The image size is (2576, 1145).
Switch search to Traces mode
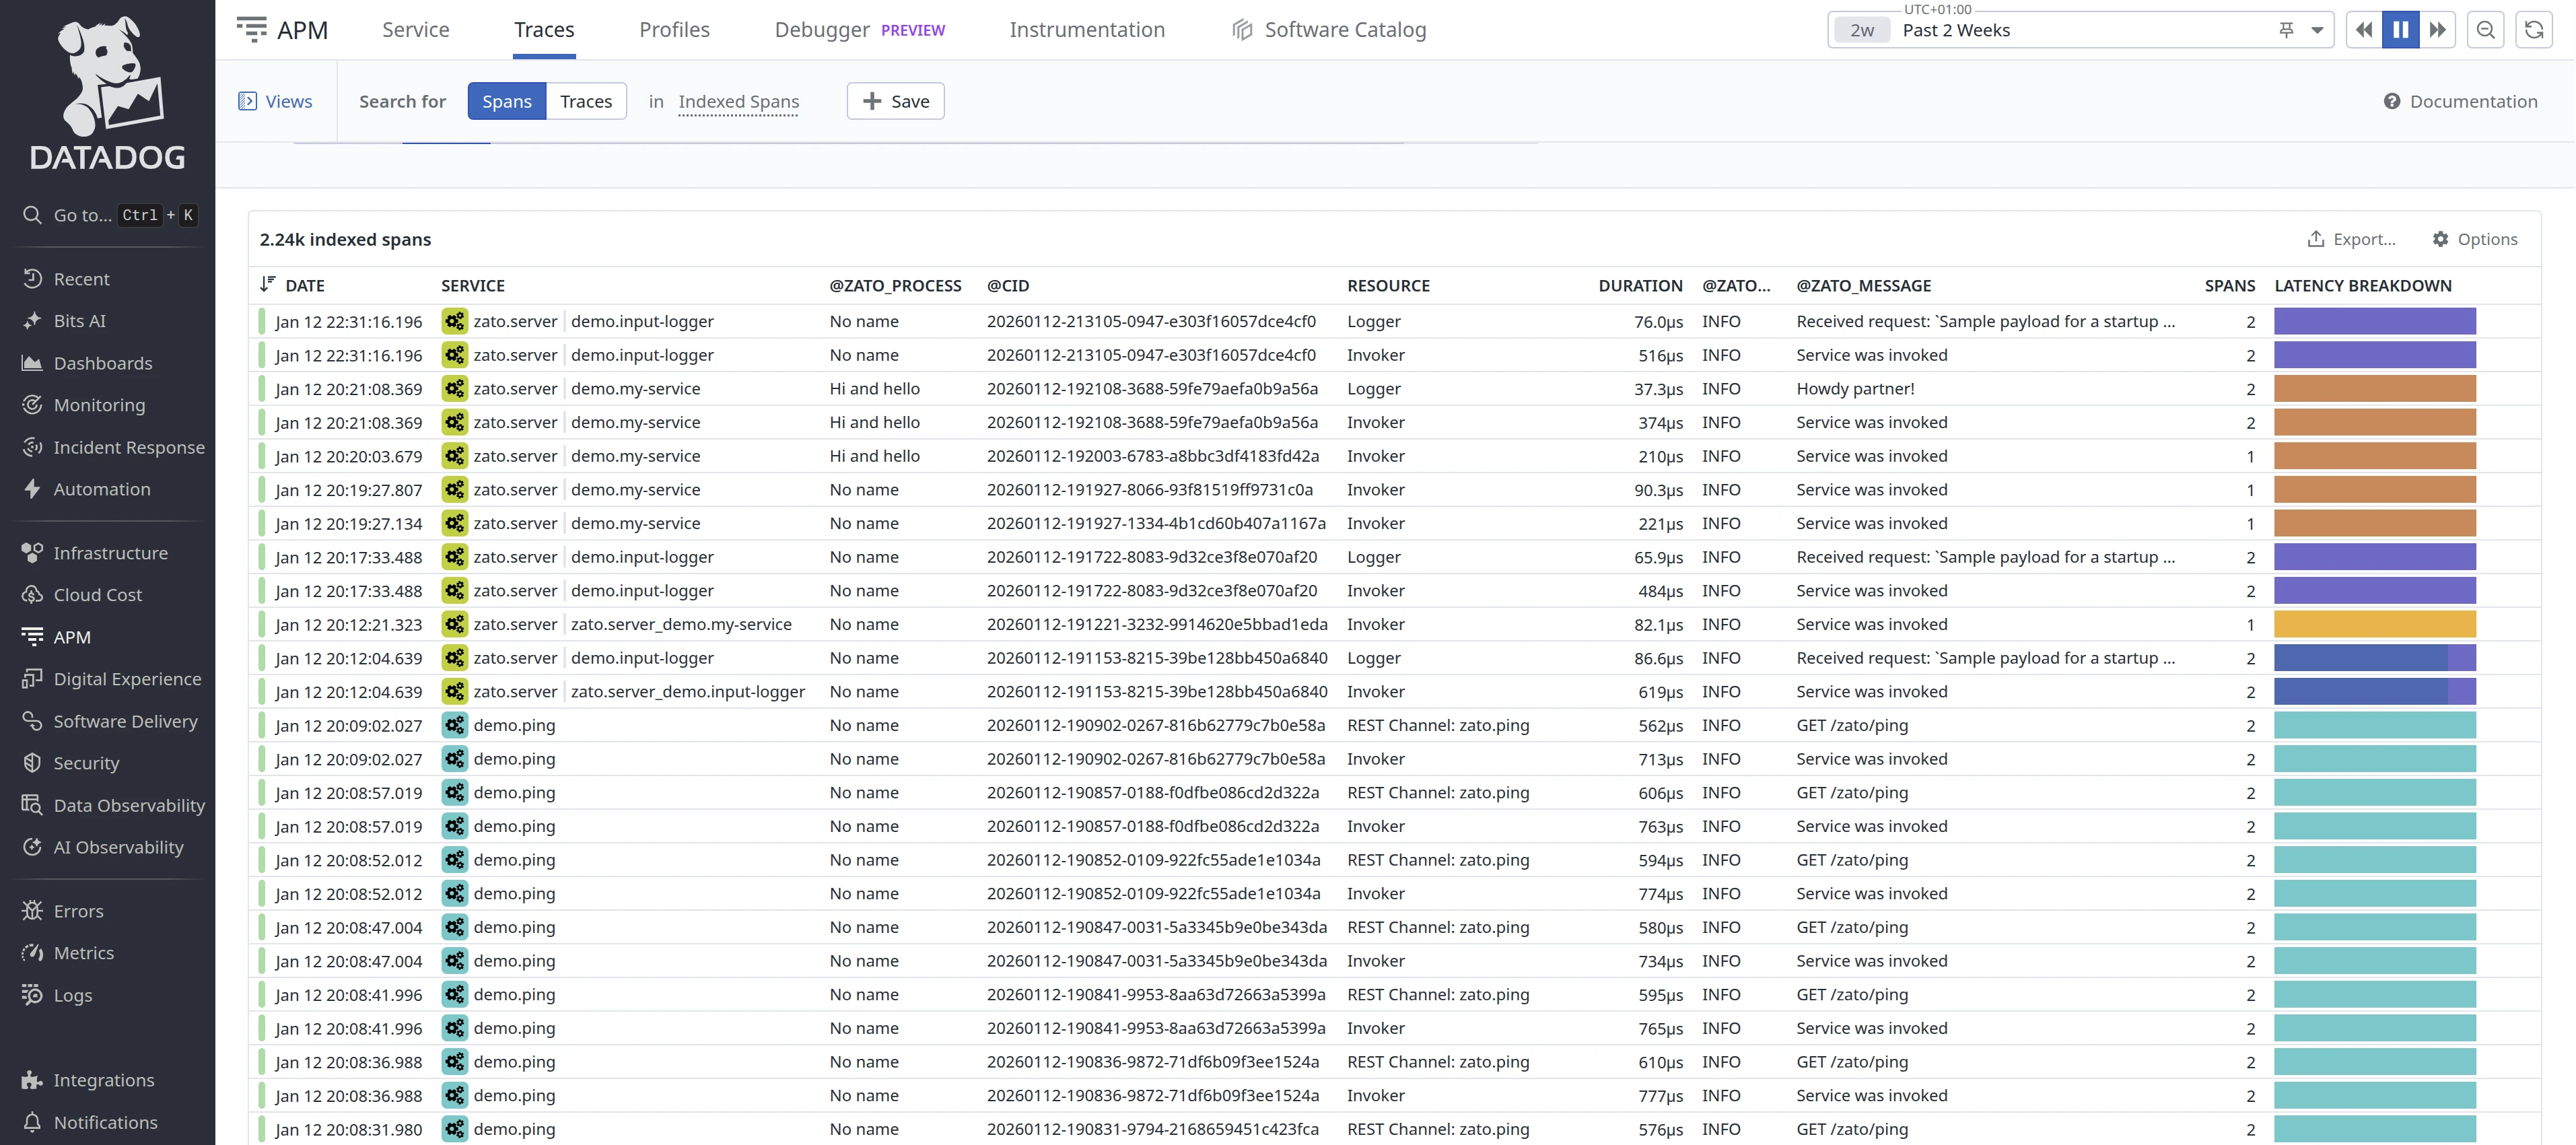(585, 101)
